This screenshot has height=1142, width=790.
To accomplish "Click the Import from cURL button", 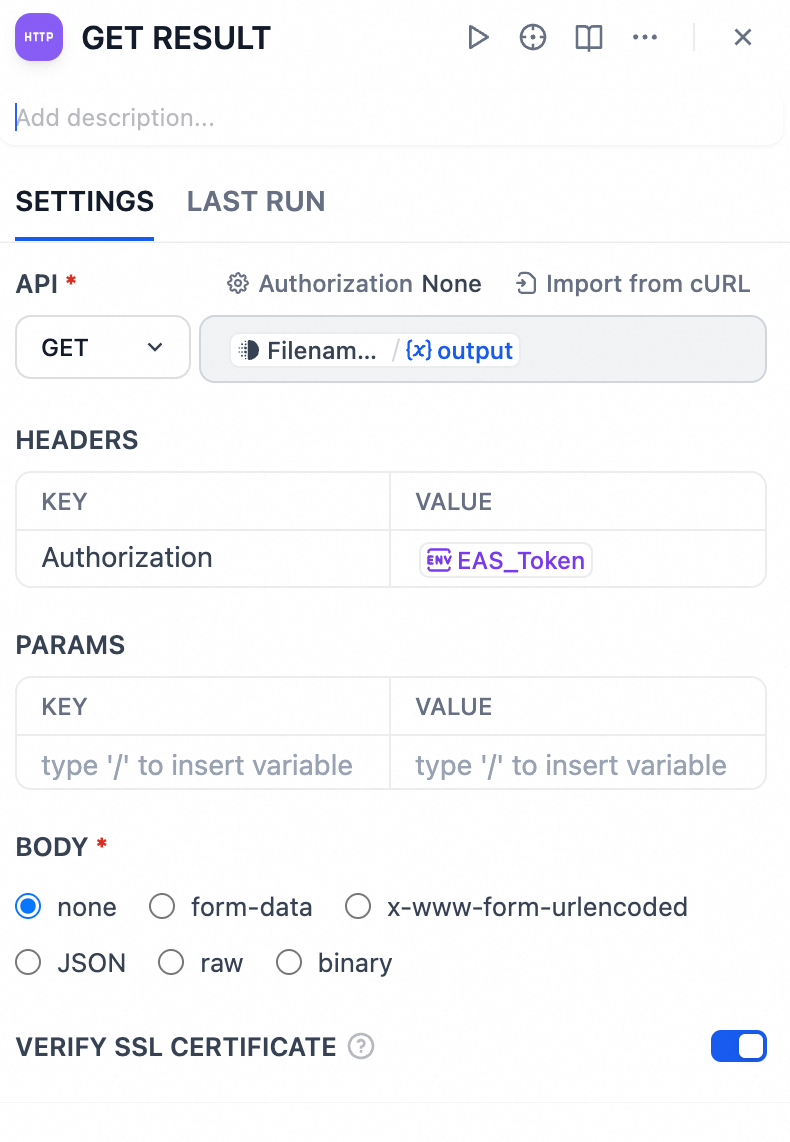I will (633, 284).
